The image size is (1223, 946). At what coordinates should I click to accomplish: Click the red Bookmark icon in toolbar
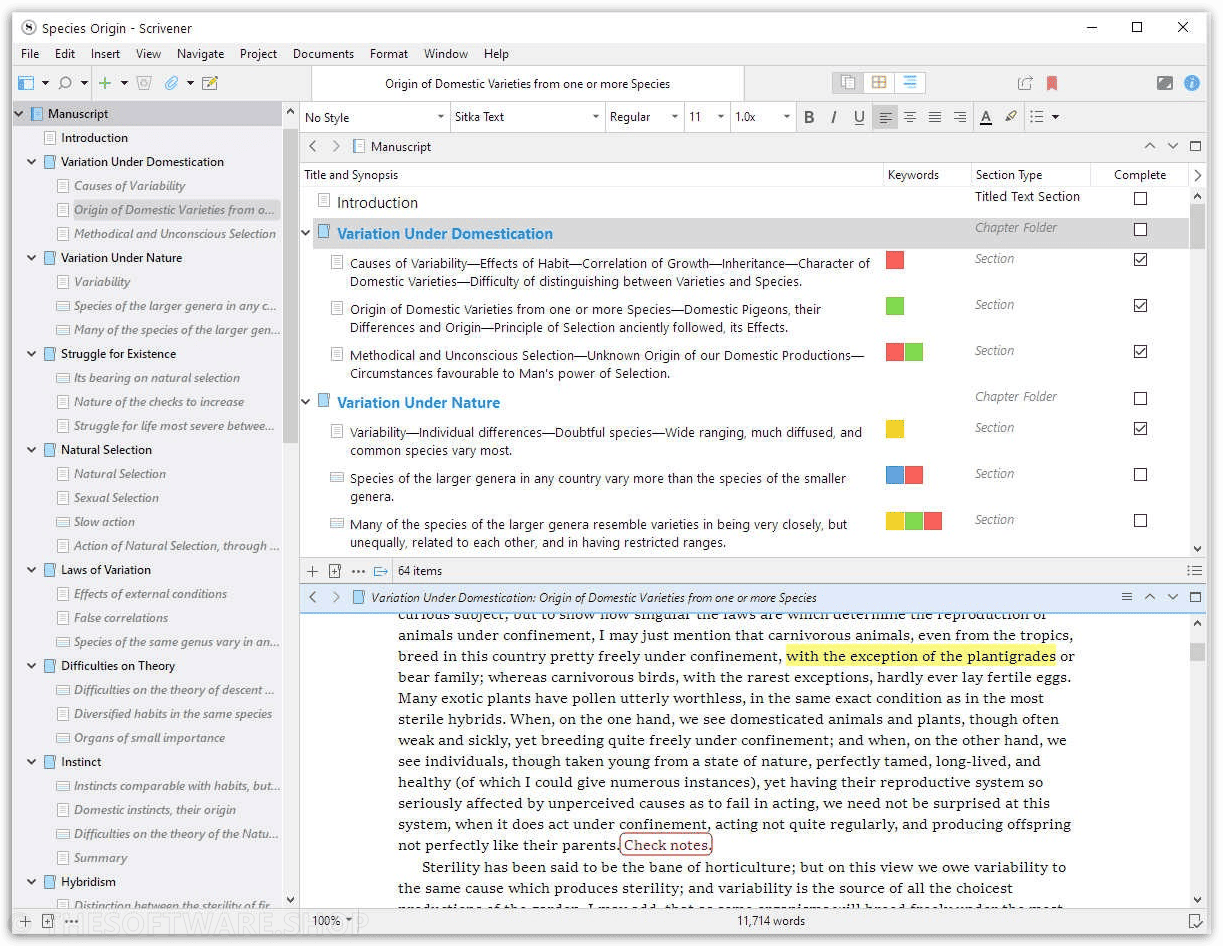(x=1051, y=84)
